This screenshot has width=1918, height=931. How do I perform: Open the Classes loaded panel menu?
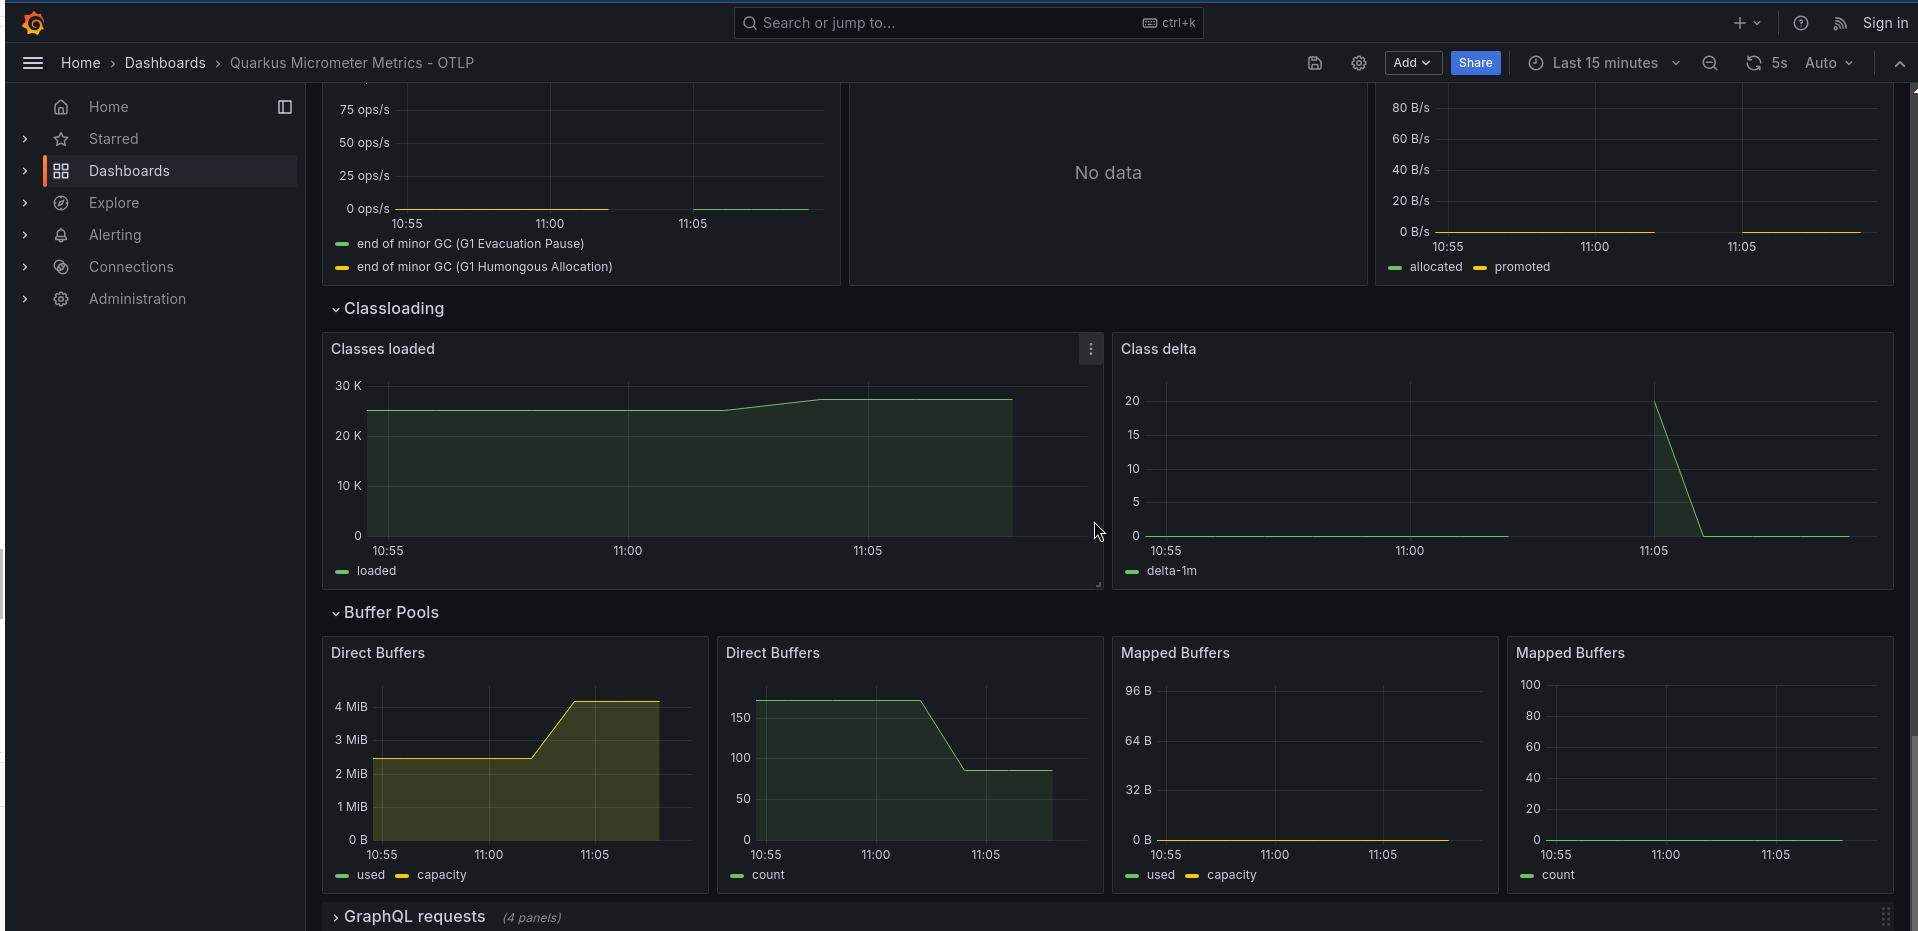[x=1089, y=349]
